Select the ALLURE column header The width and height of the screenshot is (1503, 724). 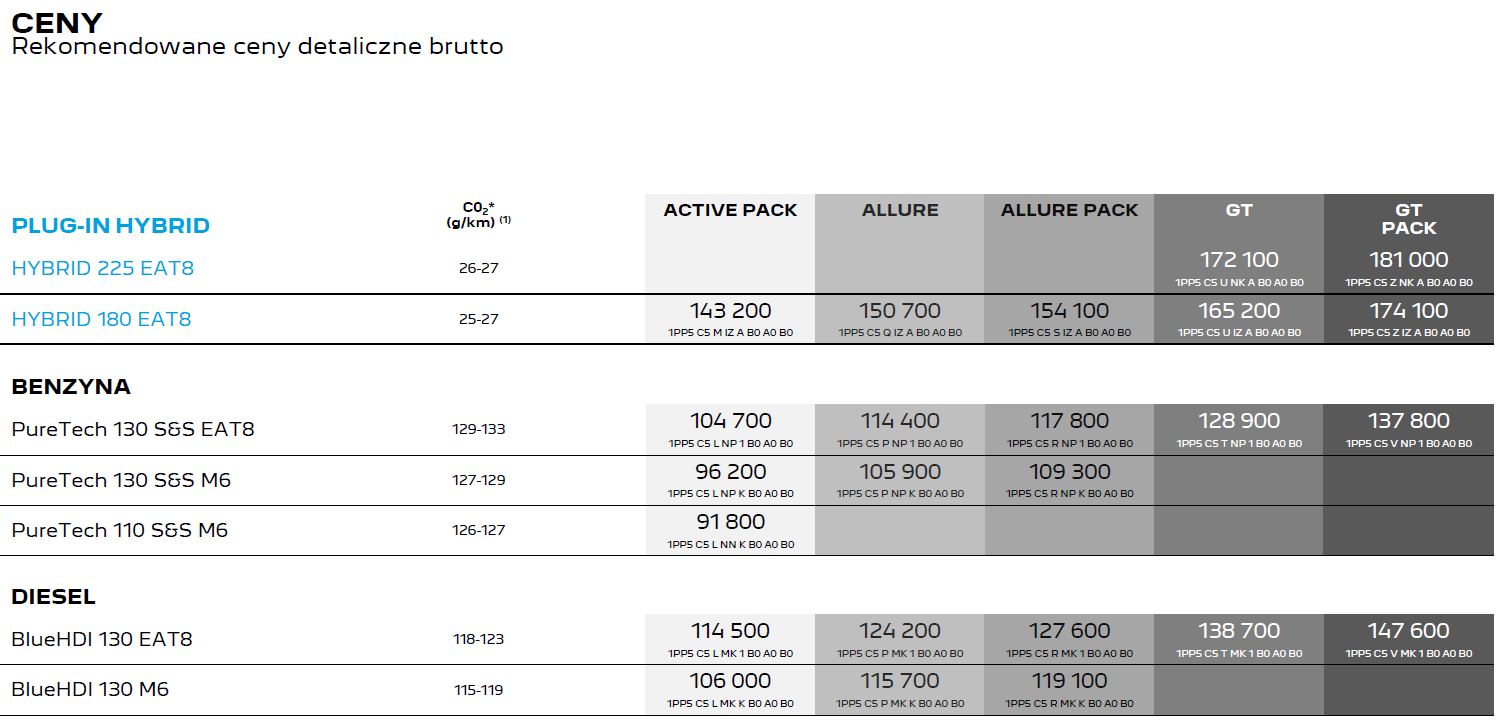coord(900,210)
